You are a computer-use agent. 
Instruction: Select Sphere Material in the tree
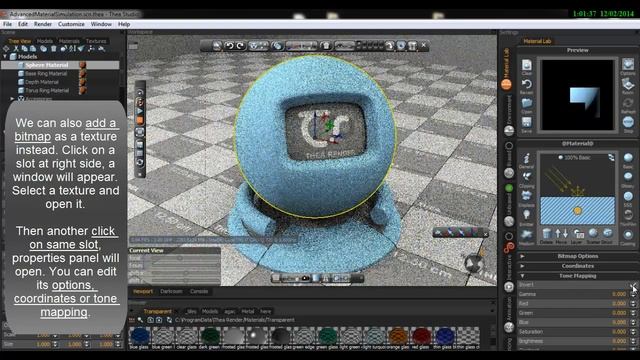pos(47,65)
